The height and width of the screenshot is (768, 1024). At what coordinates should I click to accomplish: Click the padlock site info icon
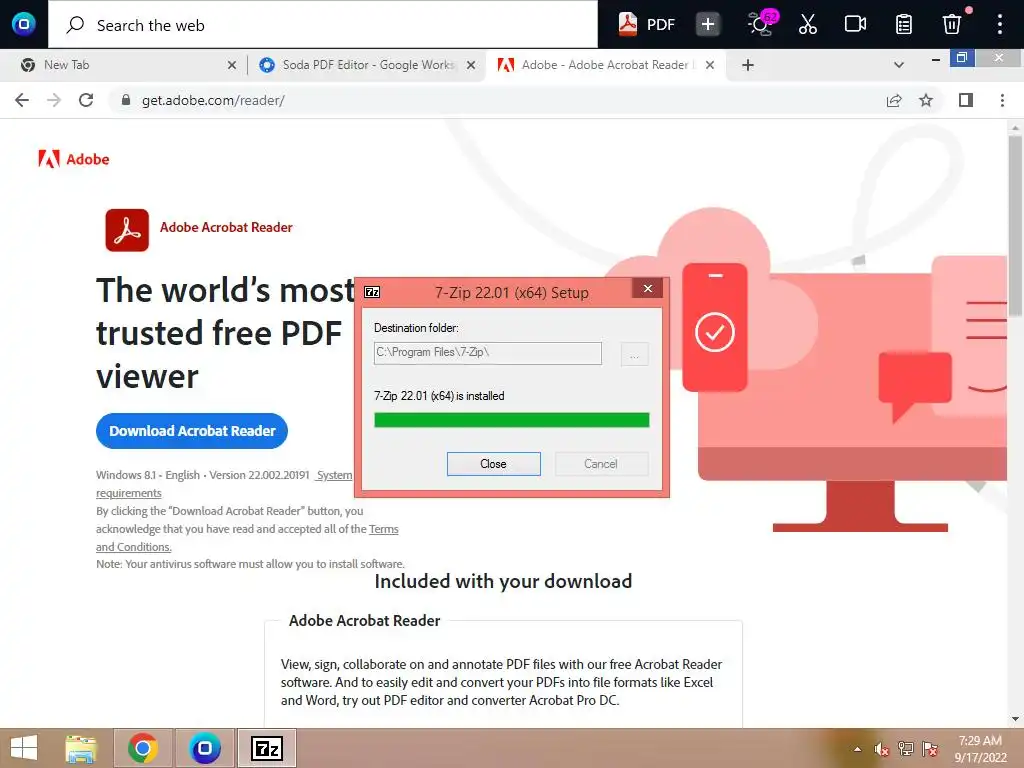[x=125, y=100]
